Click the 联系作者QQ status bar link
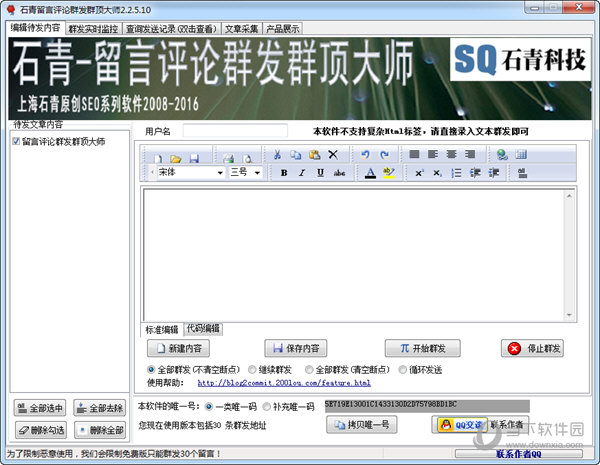 (x=518, y=454)
